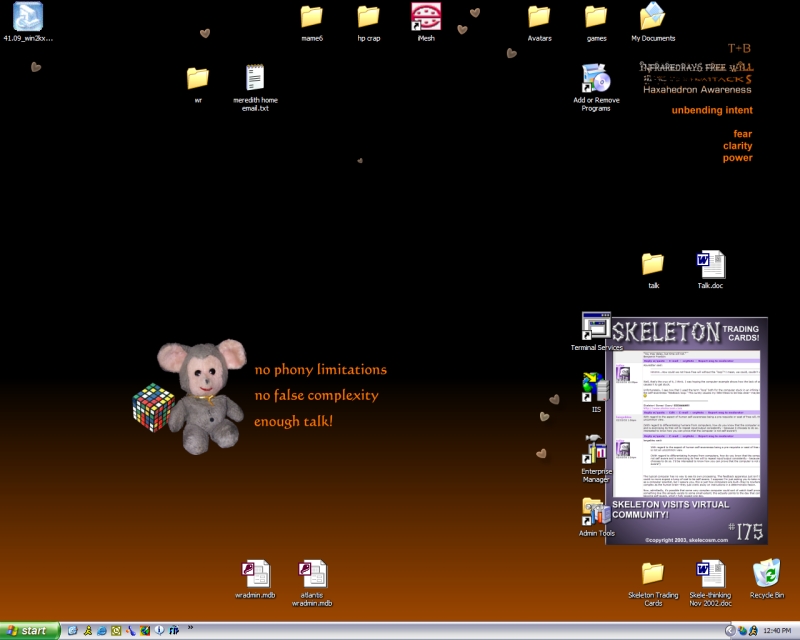Open the Avatars folder
Viewport: 800px width, 640px height.
[x=539, y=17]
